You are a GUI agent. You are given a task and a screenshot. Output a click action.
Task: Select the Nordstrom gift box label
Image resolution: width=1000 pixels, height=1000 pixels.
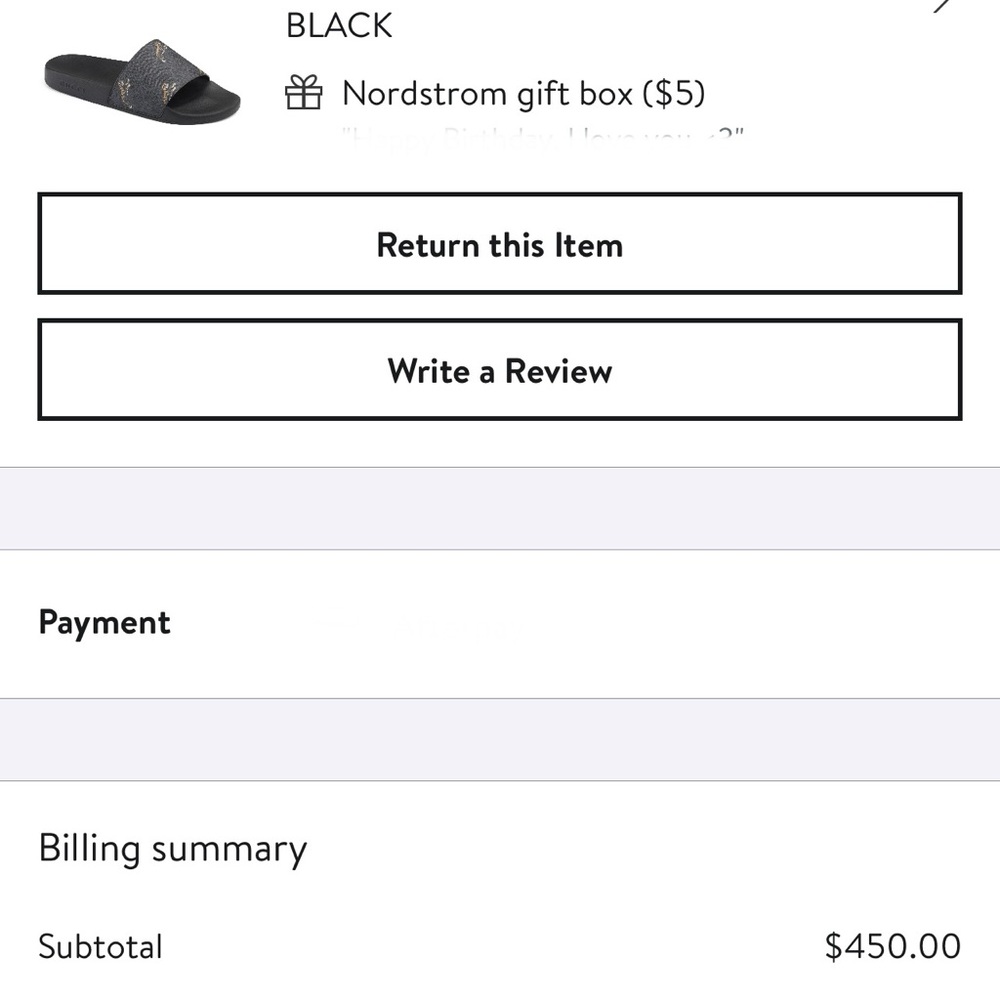487,94
